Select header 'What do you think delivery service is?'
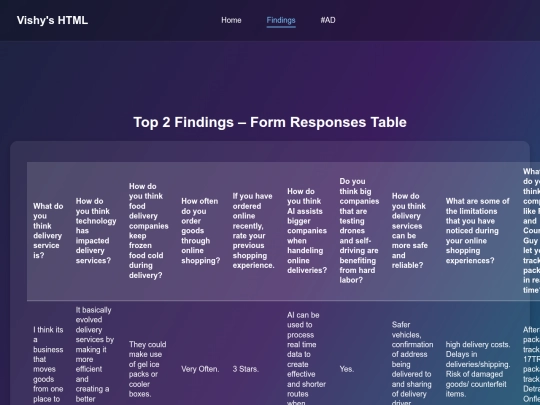The height and width of the screenshot is (405, 540). click(48, 231)
